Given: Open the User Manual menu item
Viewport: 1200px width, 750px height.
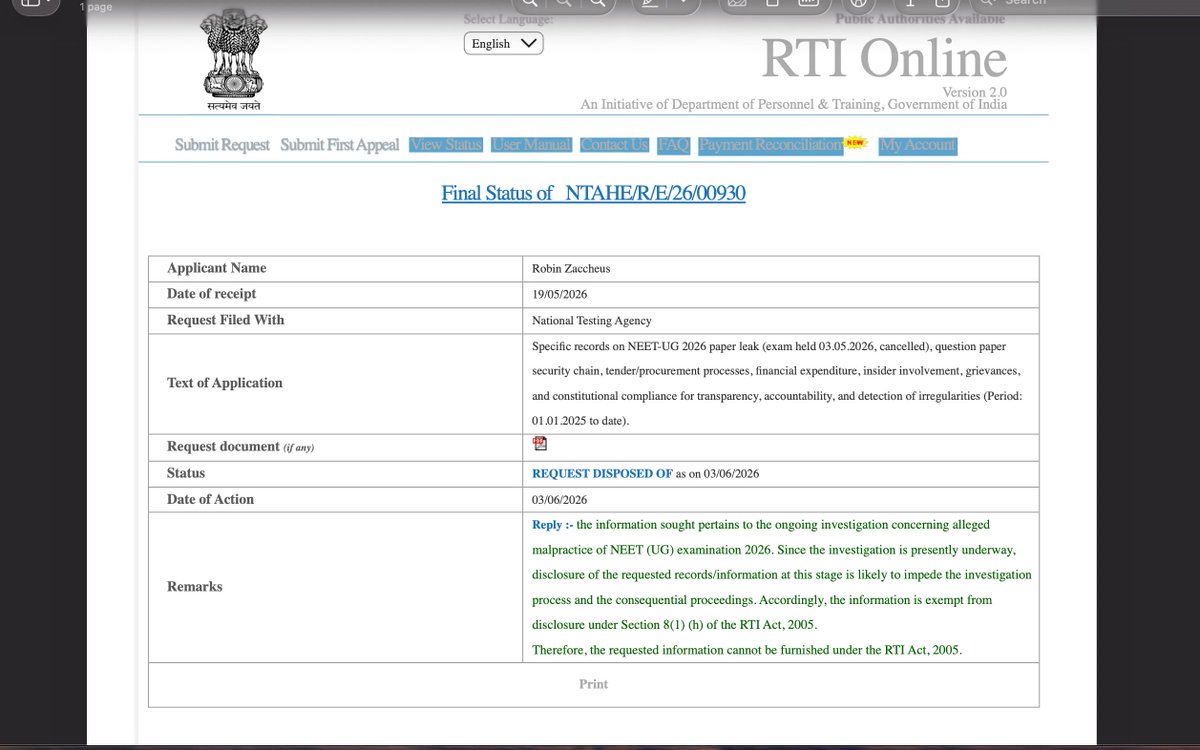Looking at the screenshot, I should coord(532,145).
